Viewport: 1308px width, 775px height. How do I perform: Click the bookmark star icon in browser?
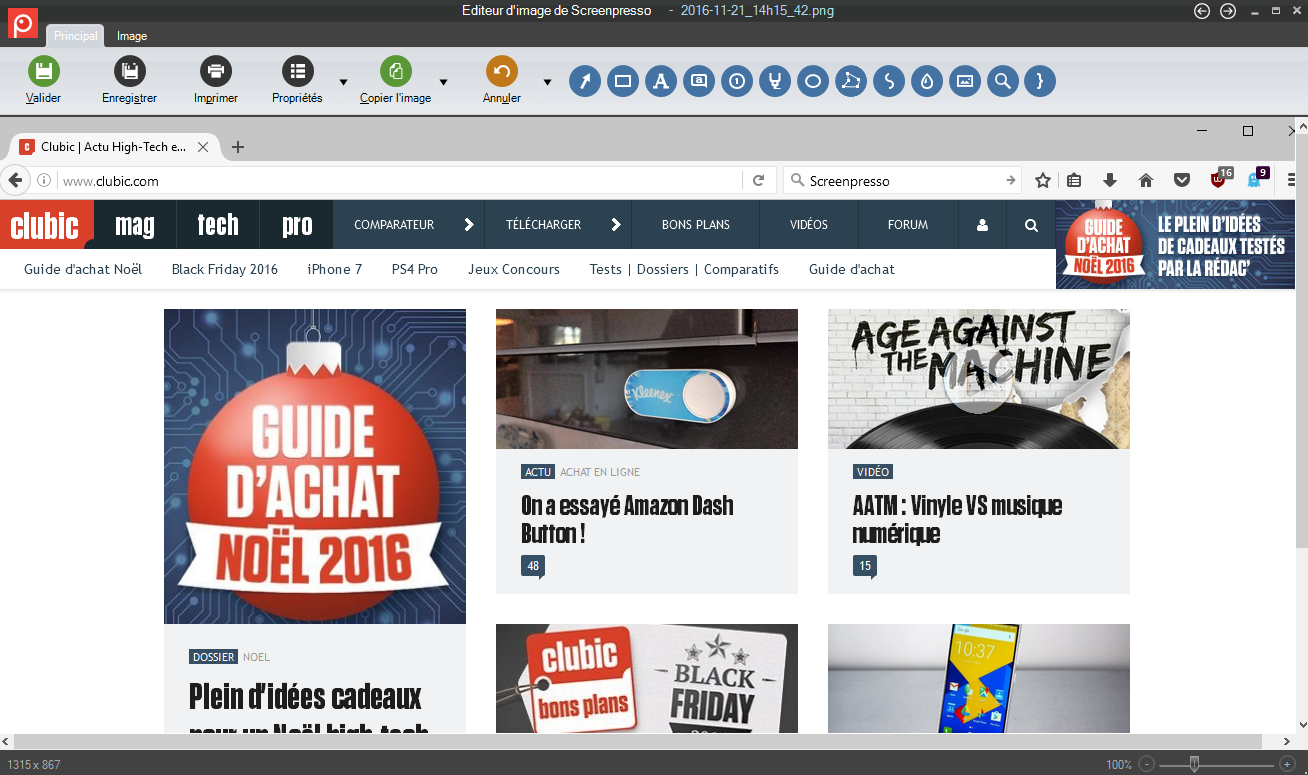(1043, 180)
